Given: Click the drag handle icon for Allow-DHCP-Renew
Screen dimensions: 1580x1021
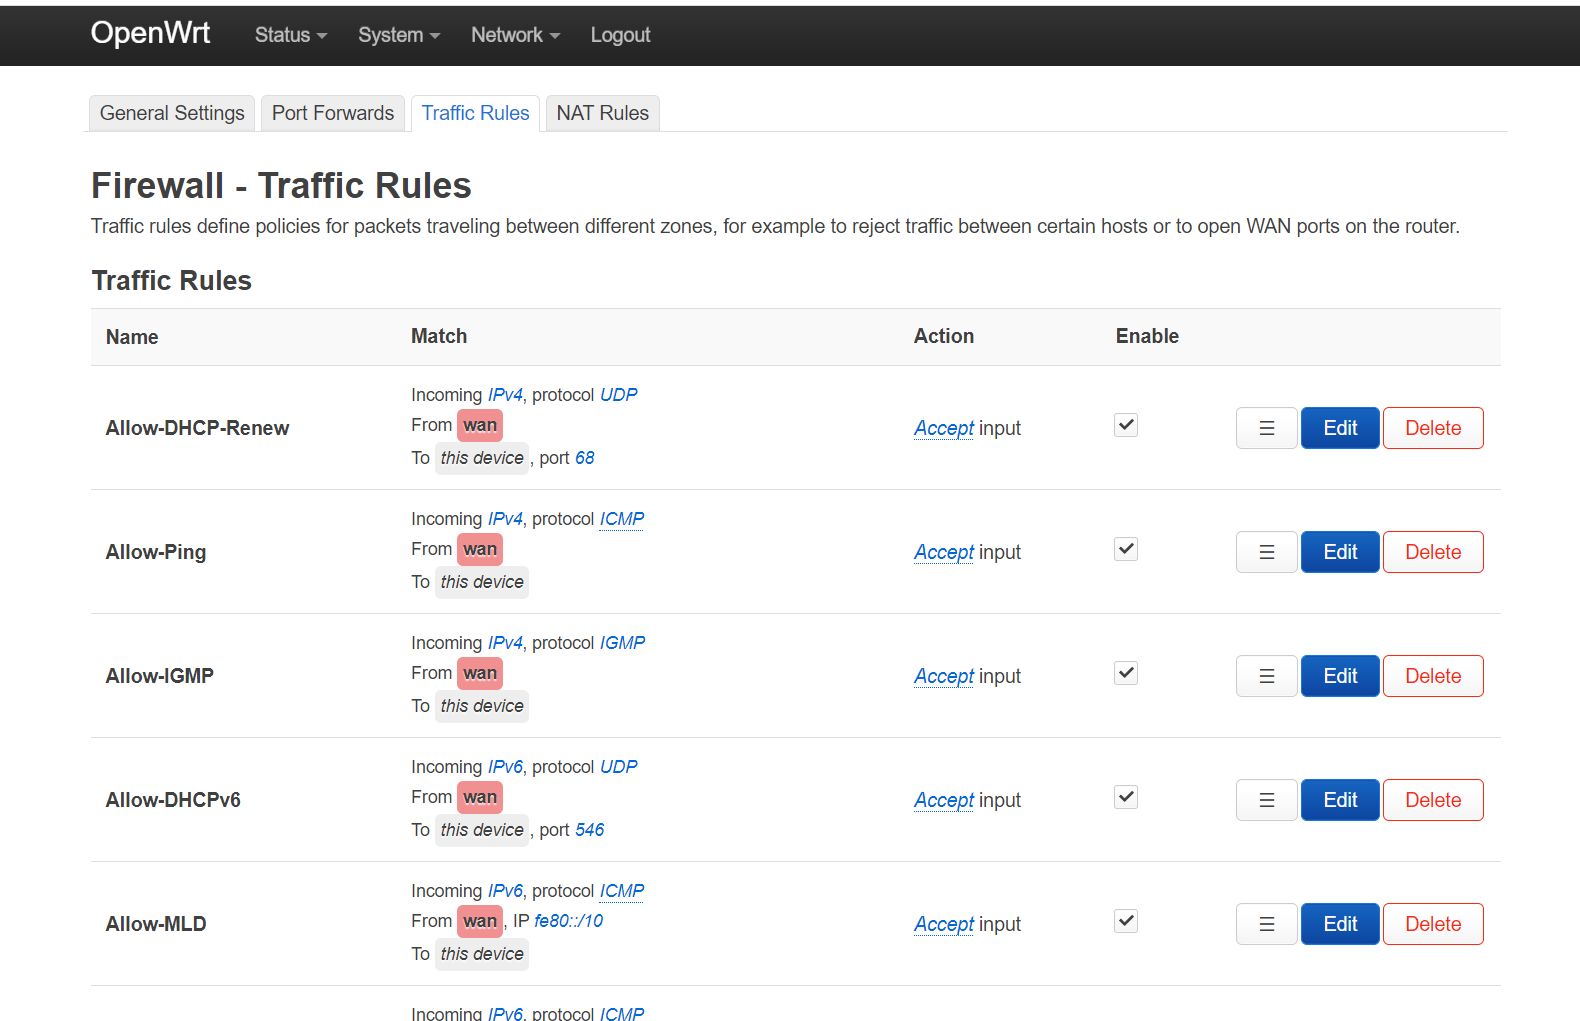Looking at the screenshot, I should click(x=1266, y=428).
